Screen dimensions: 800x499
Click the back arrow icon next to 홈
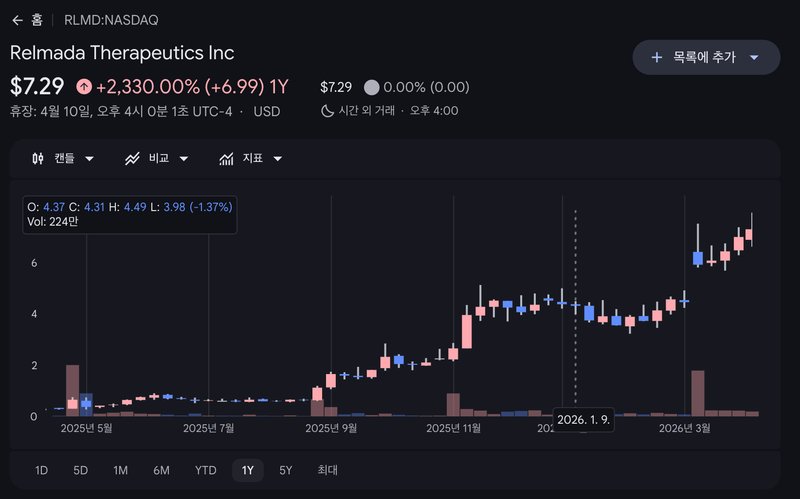17,20
